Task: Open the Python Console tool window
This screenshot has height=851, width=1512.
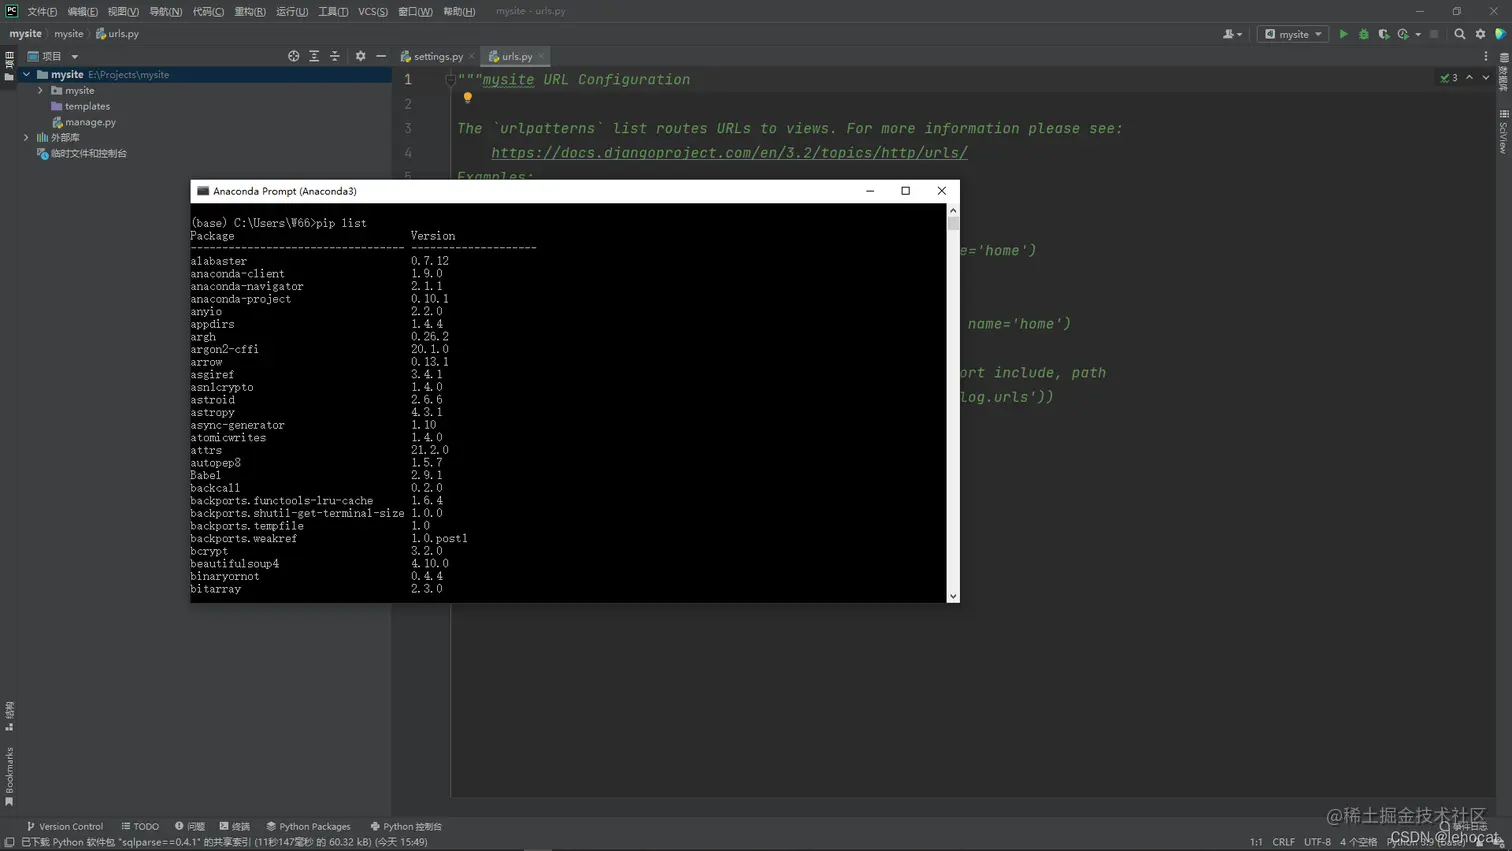Action: tap(406, 826)
